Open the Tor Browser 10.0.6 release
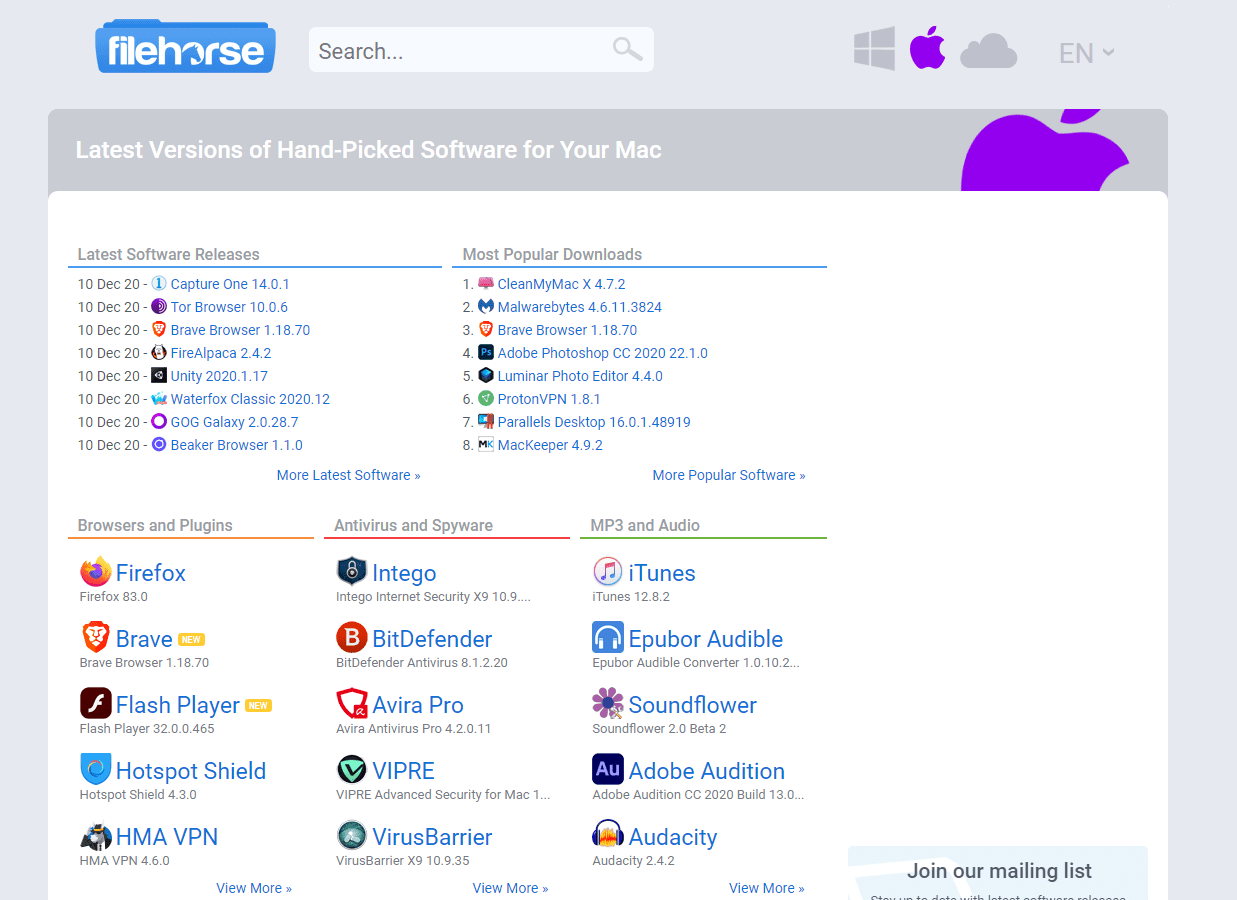This screenshot has width=1237, height=900. point(229,307)
